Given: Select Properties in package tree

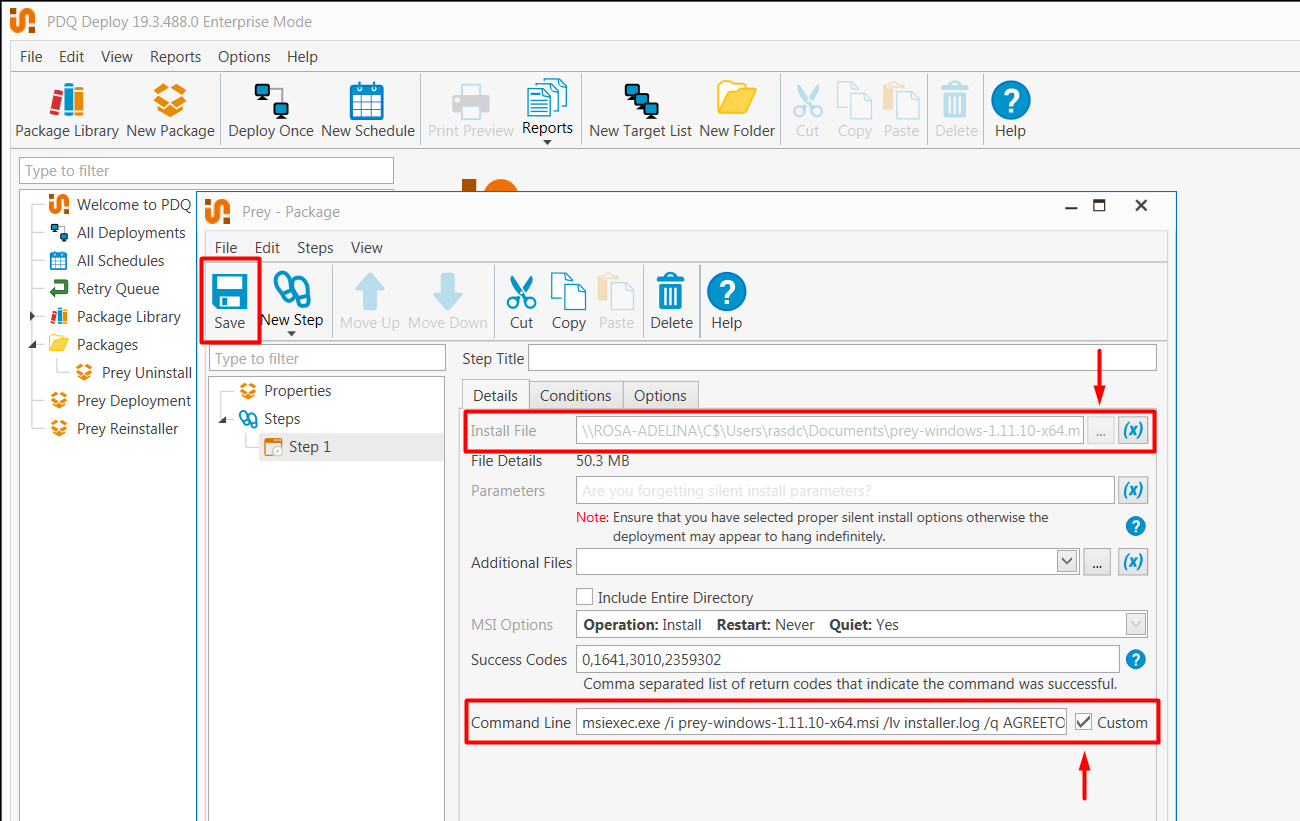Looking at the screenshot, I should point(297,391).
